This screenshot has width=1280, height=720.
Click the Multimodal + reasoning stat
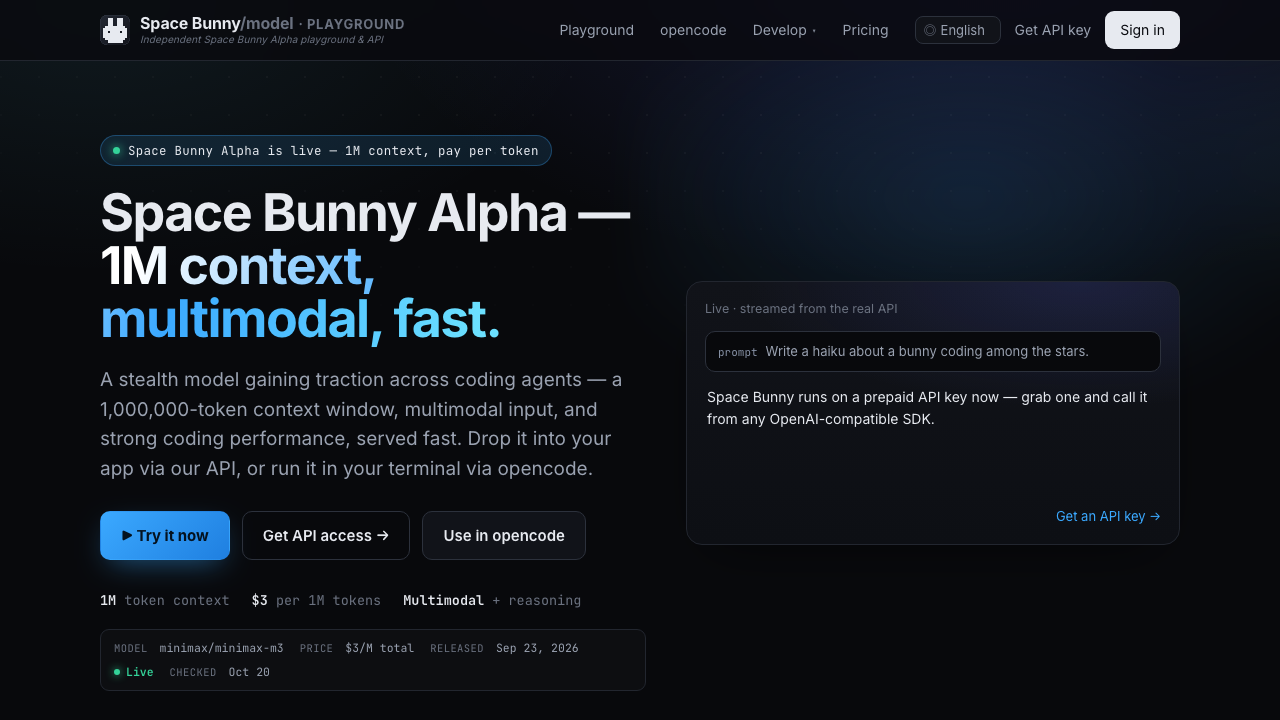coord(492,601)
